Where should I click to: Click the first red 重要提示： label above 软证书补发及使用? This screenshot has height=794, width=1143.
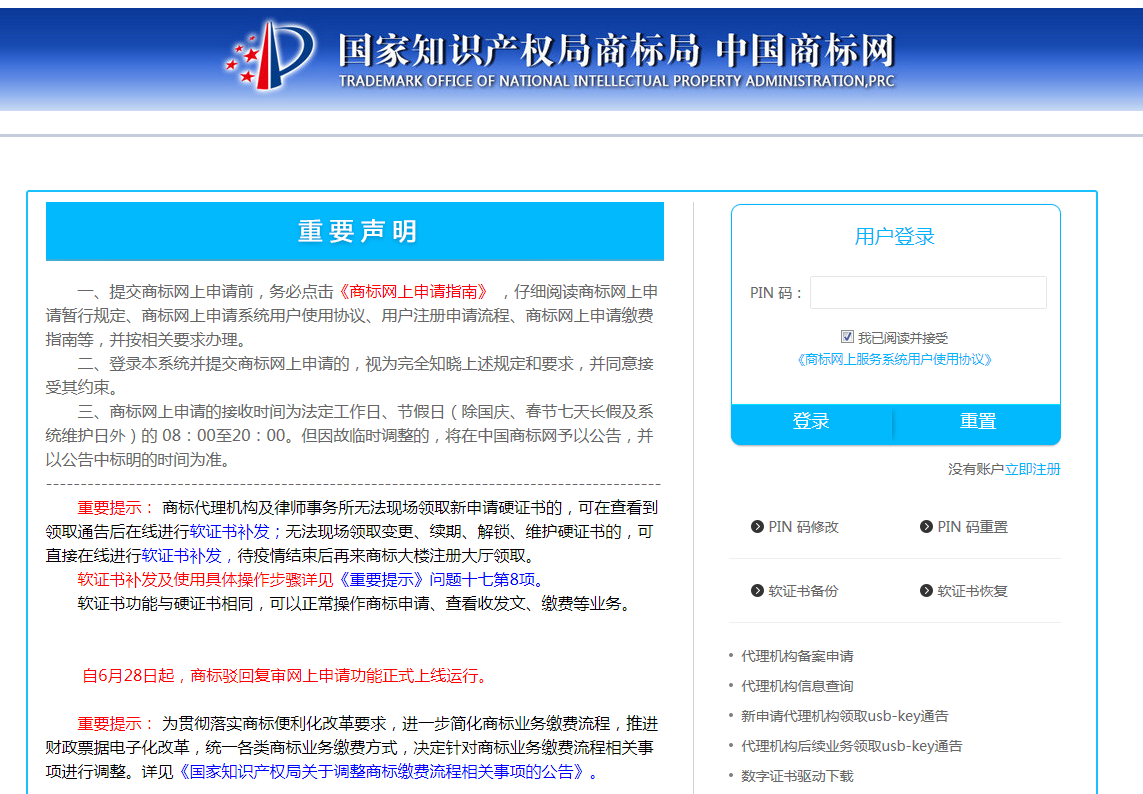coord(116,507)
